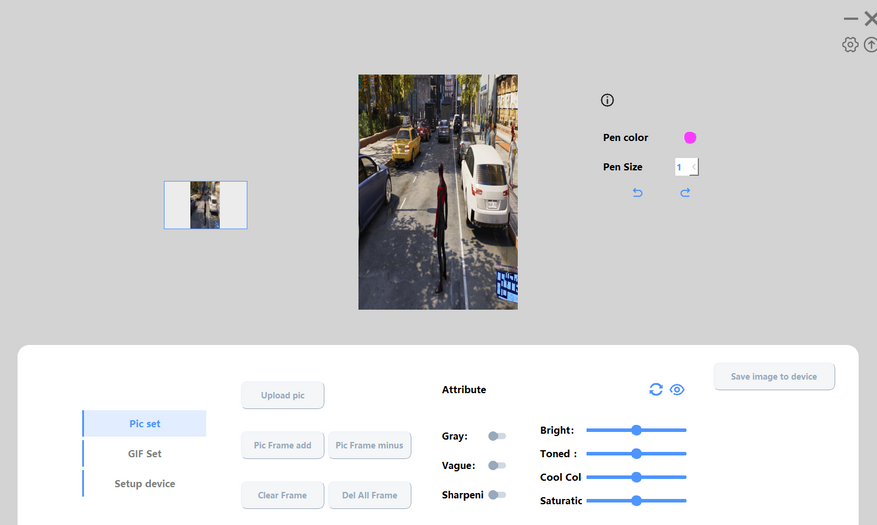Click the Pic Frame add button

[x=283, y=445]
